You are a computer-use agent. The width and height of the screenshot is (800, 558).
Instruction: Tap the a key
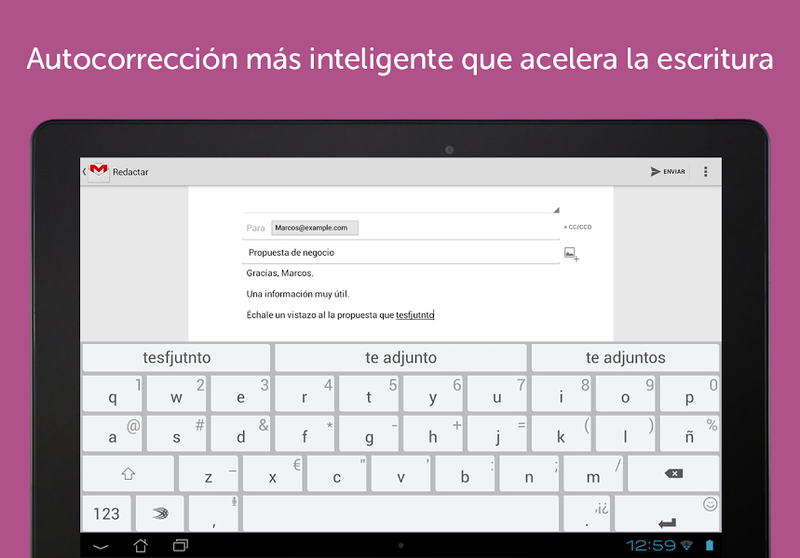pos(112,434)
